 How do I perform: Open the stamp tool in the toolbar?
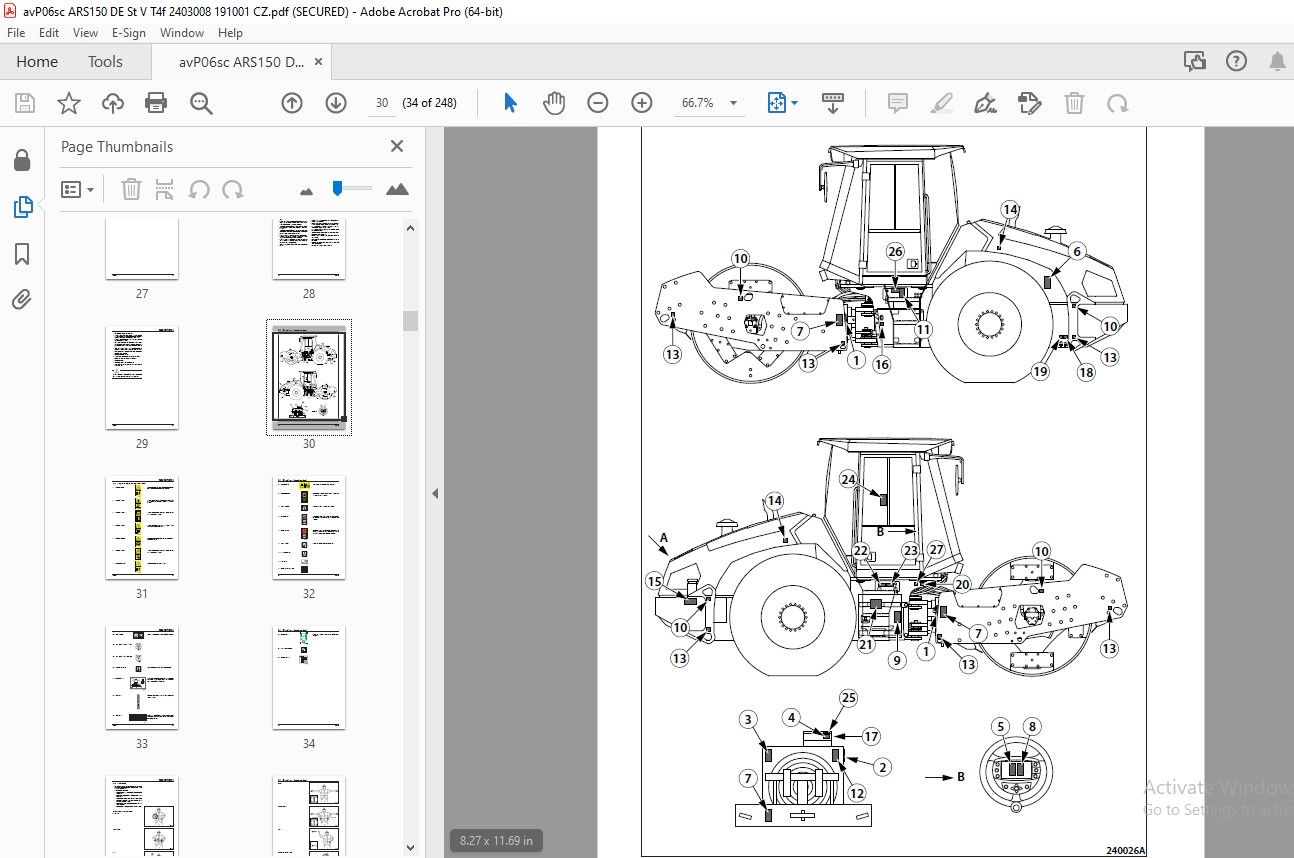1029,103
